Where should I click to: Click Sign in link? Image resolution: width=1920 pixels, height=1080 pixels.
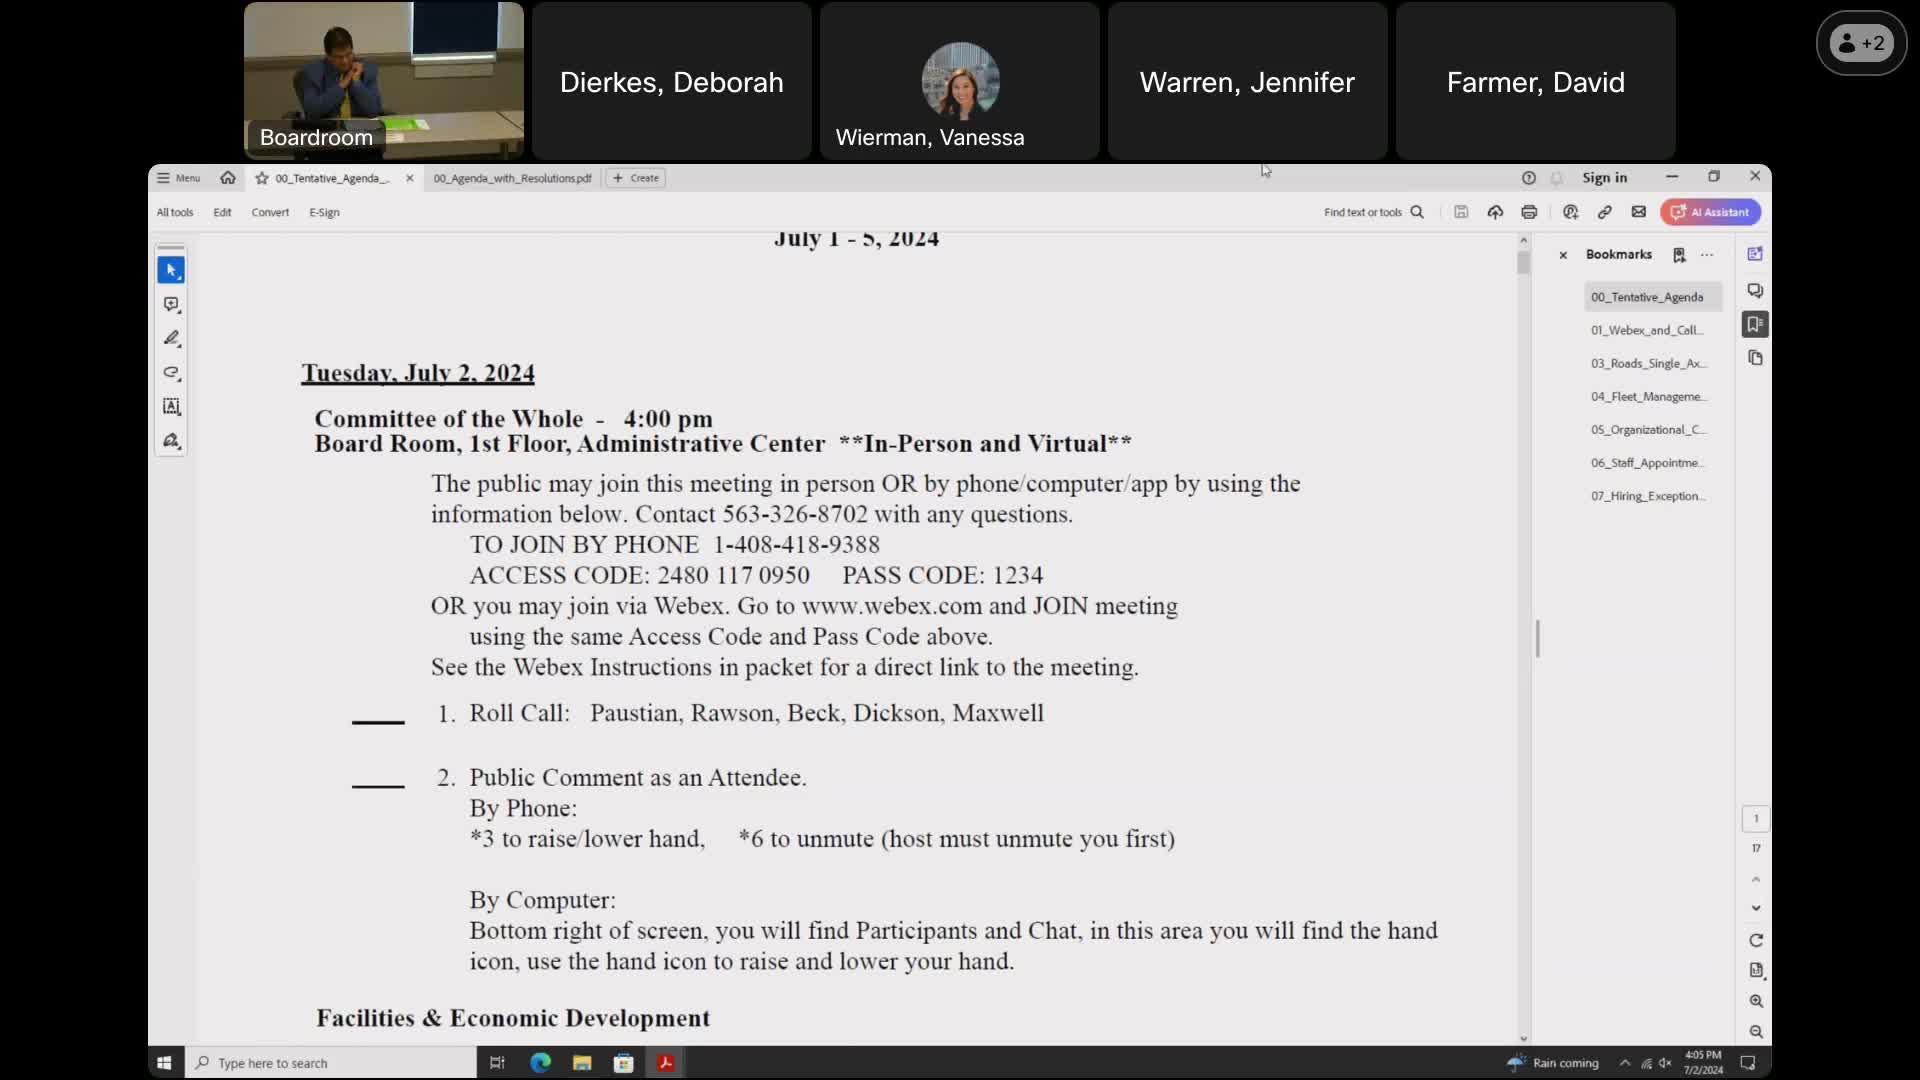tap(1604, 178)
